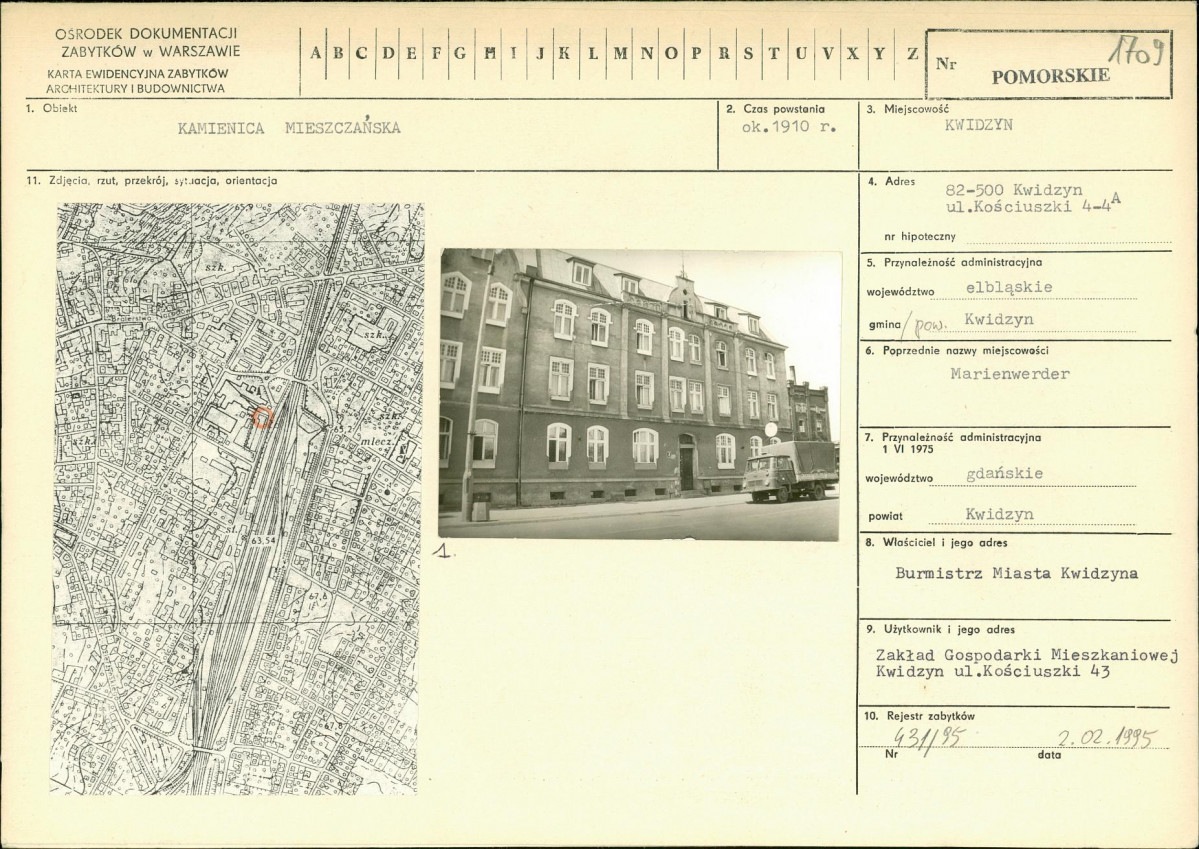Click the red circle on map
1199x849 pixels.
(262, 418)
